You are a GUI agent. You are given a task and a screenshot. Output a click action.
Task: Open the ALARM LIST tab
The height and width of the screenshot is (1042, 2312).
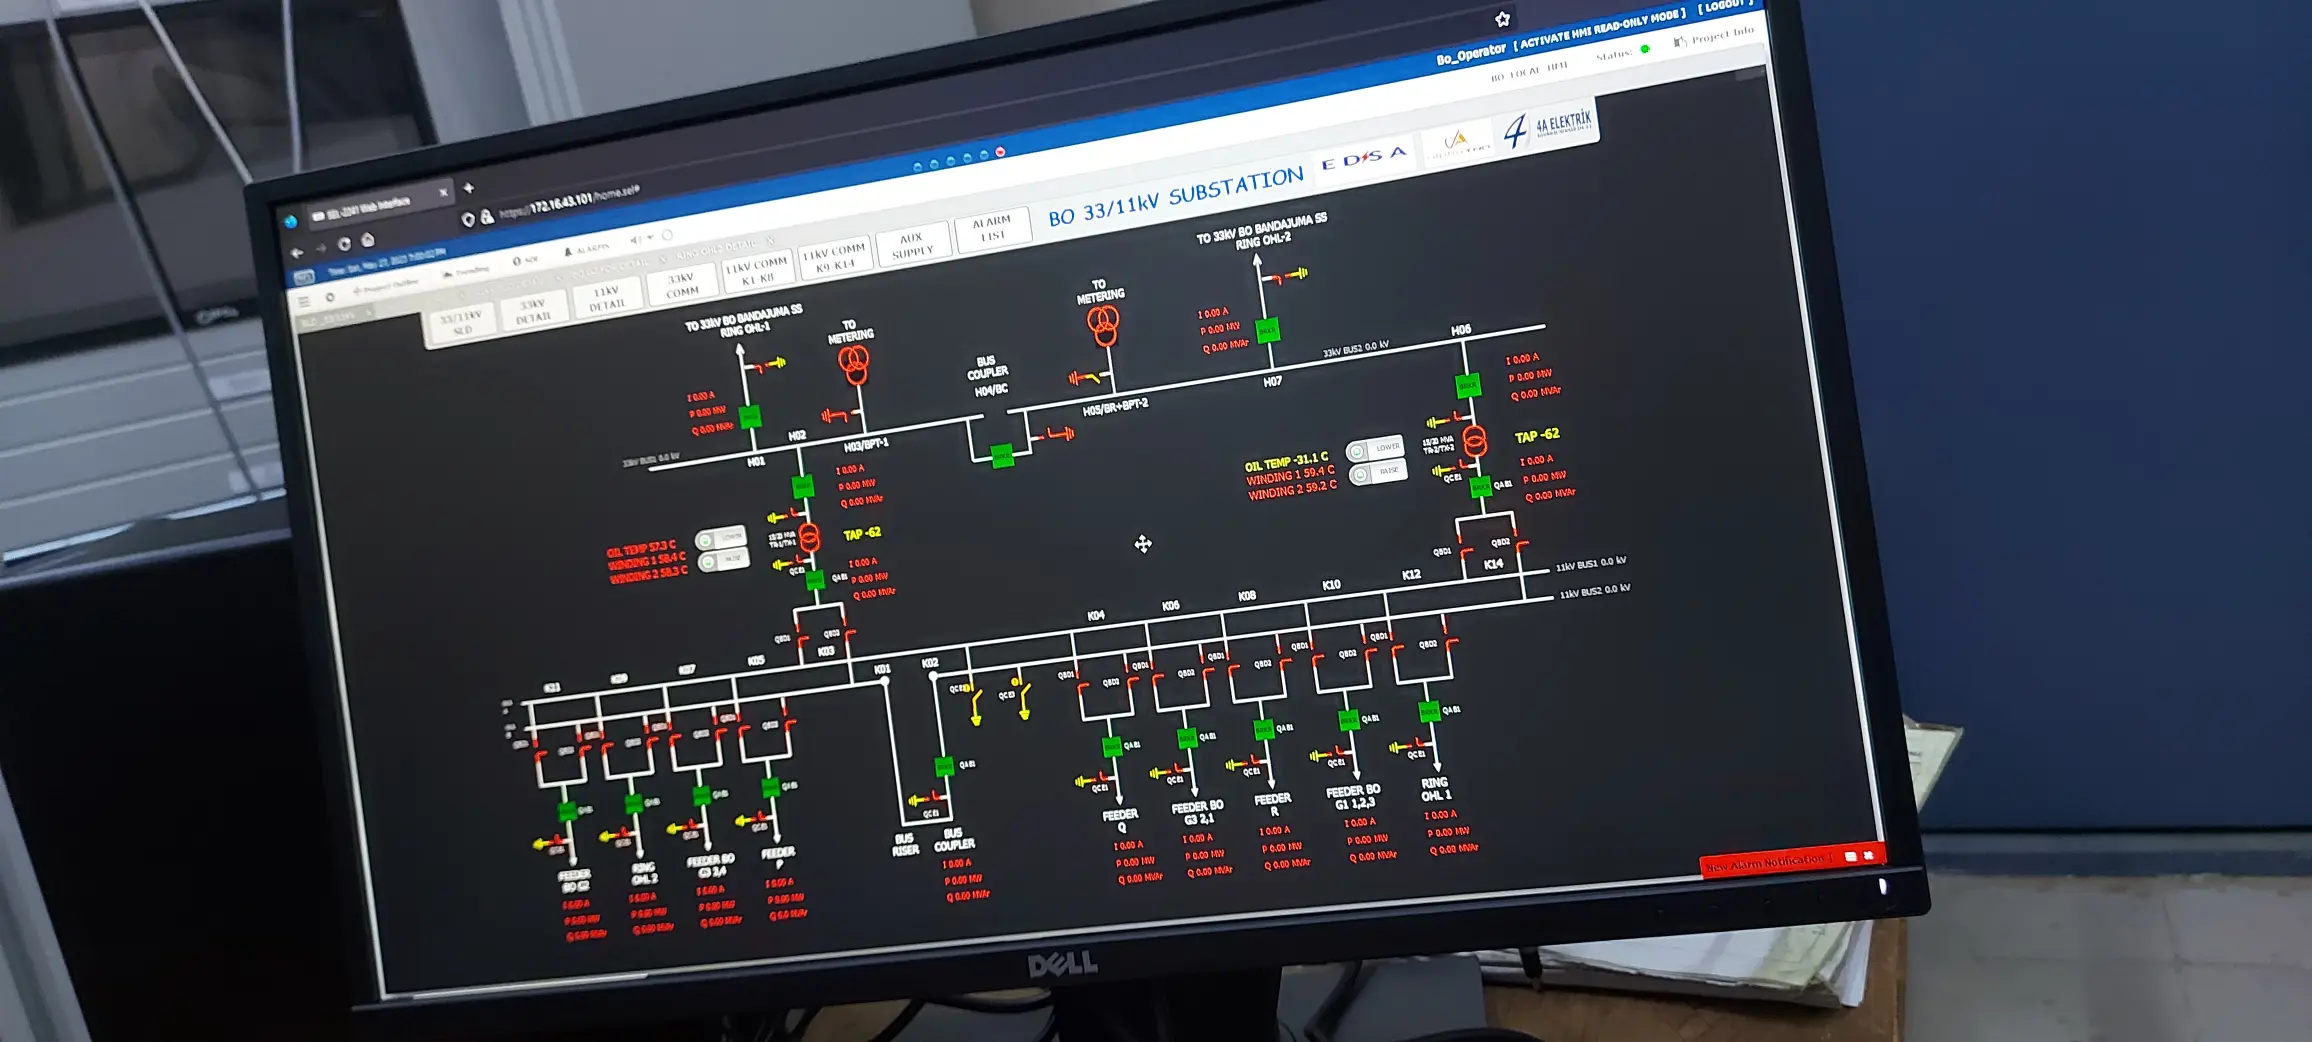(x=992, y=229)
